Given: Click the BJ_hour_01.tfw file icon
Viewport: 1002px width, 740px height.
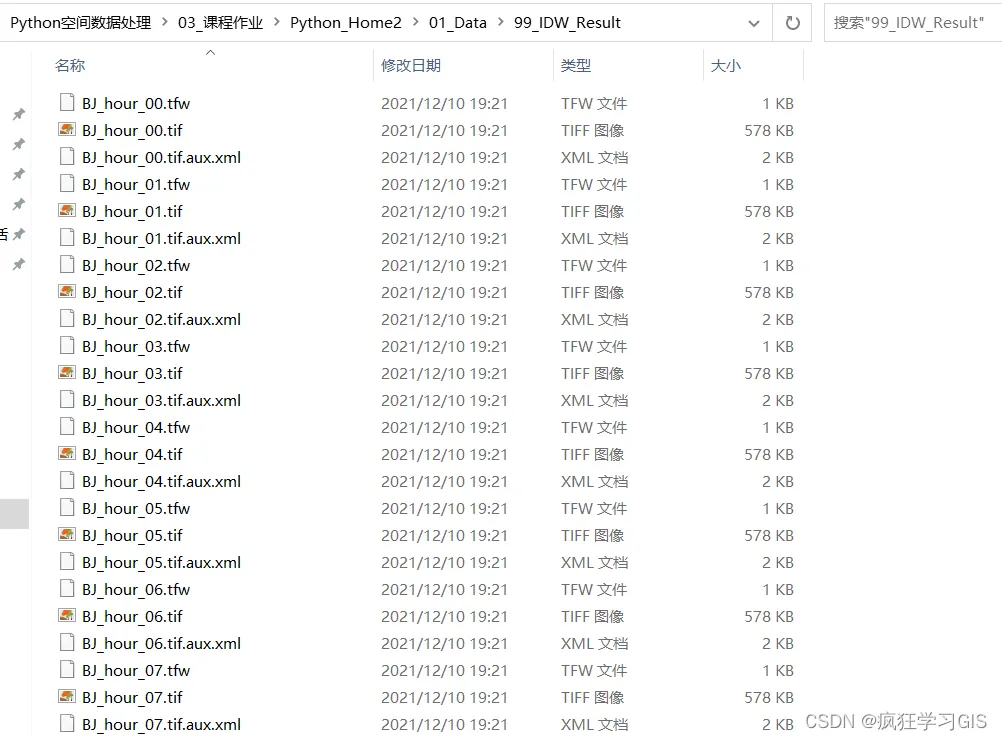Looking at the screenshot, I should pyautogui.click(x=67, y=184).
